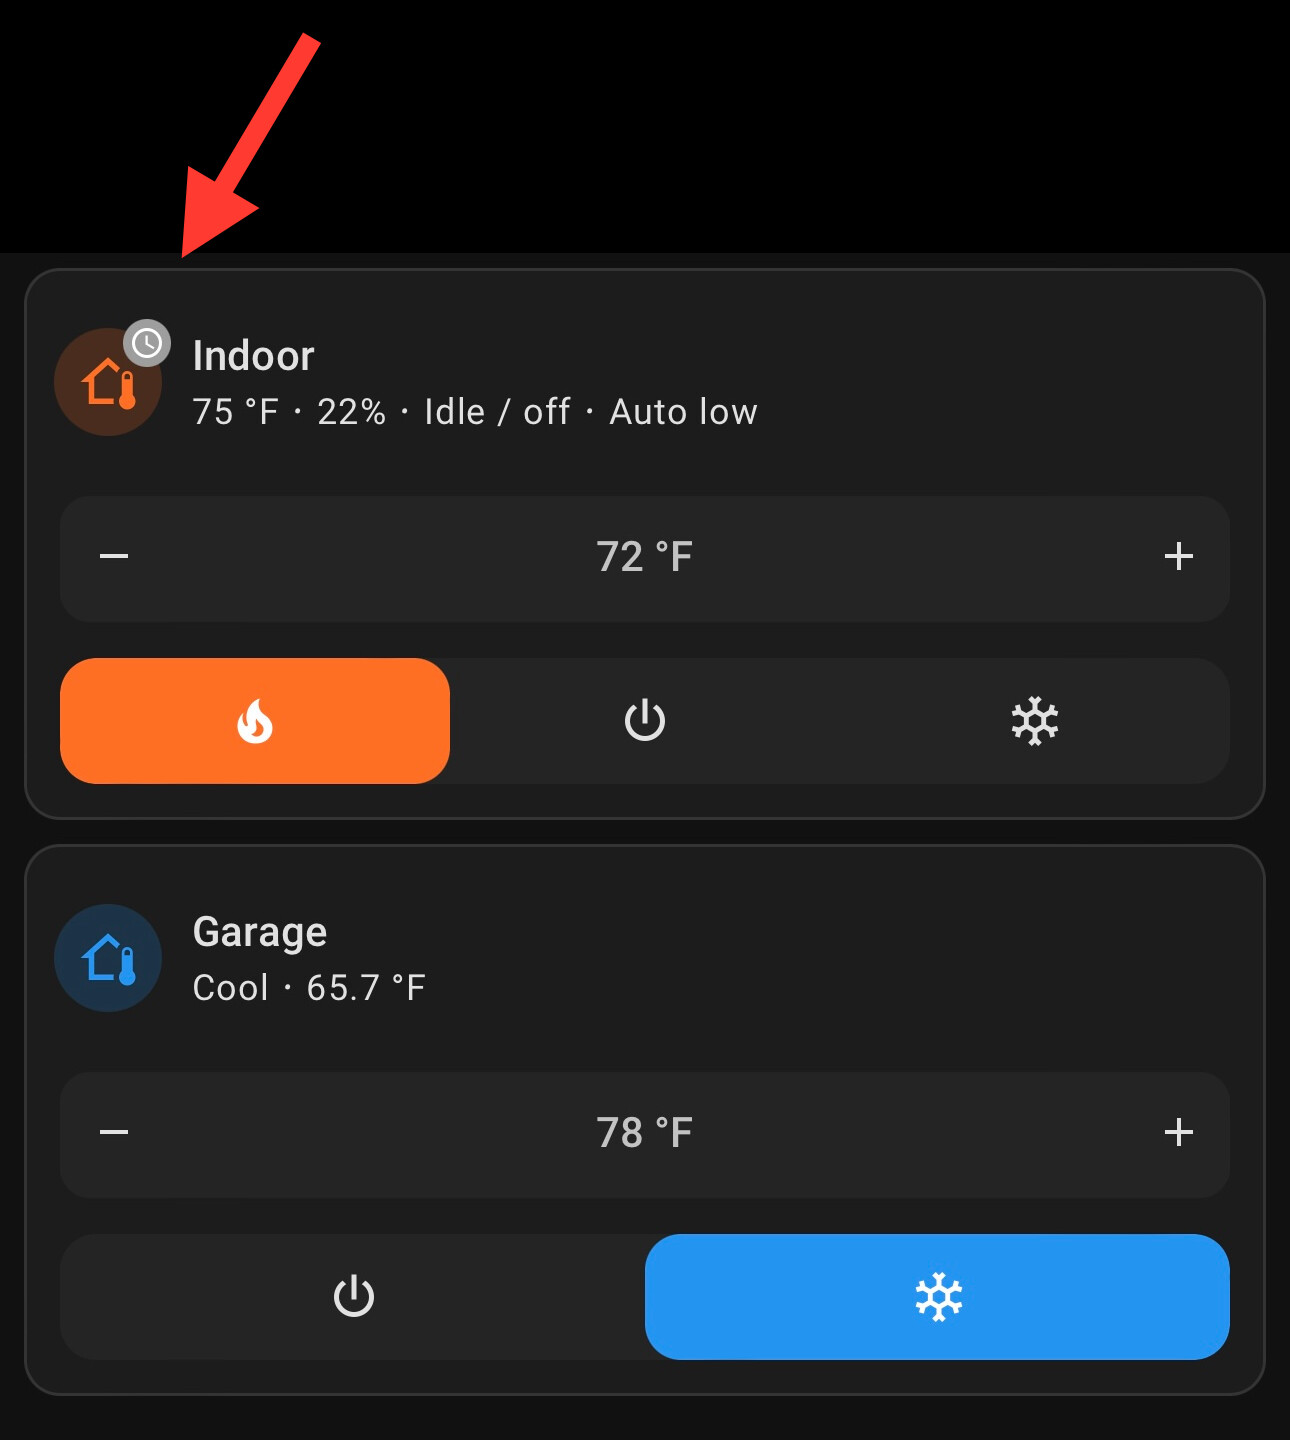Viewport: 1290px width, 1440px height.
Task: Click the snowflake cool icon on Indoor
Action: [x=1035, y=720]
